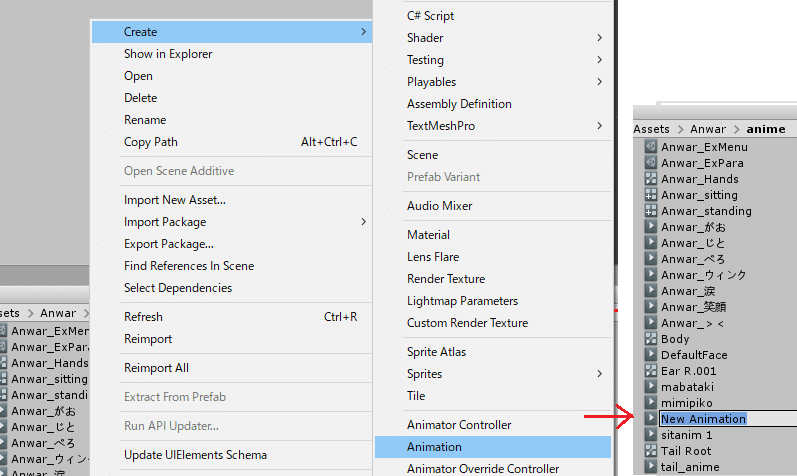Expand the Shader submenu arrow
Viewport: 797px width, 476px height.
click(599, 38)
